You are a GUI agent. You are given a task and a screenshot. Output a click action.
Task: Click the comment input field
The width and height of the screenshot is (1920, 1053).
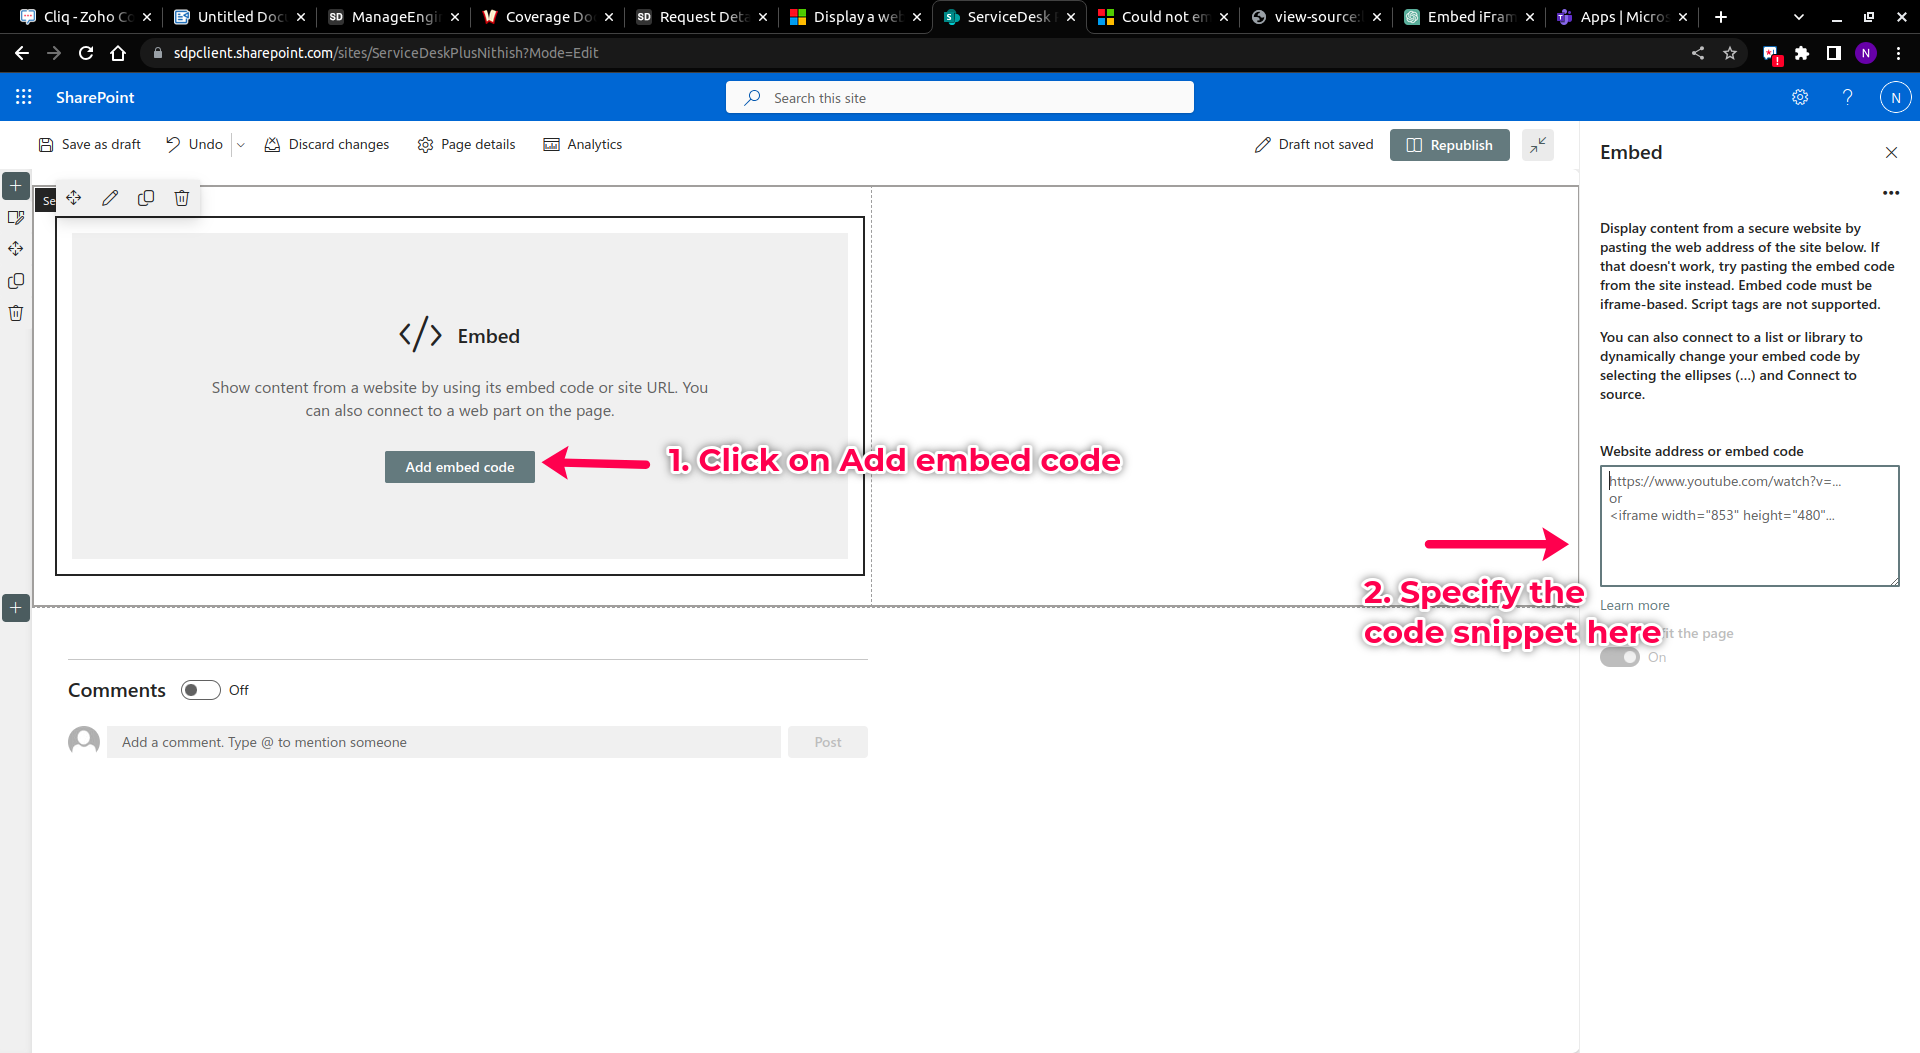(444, 742)
